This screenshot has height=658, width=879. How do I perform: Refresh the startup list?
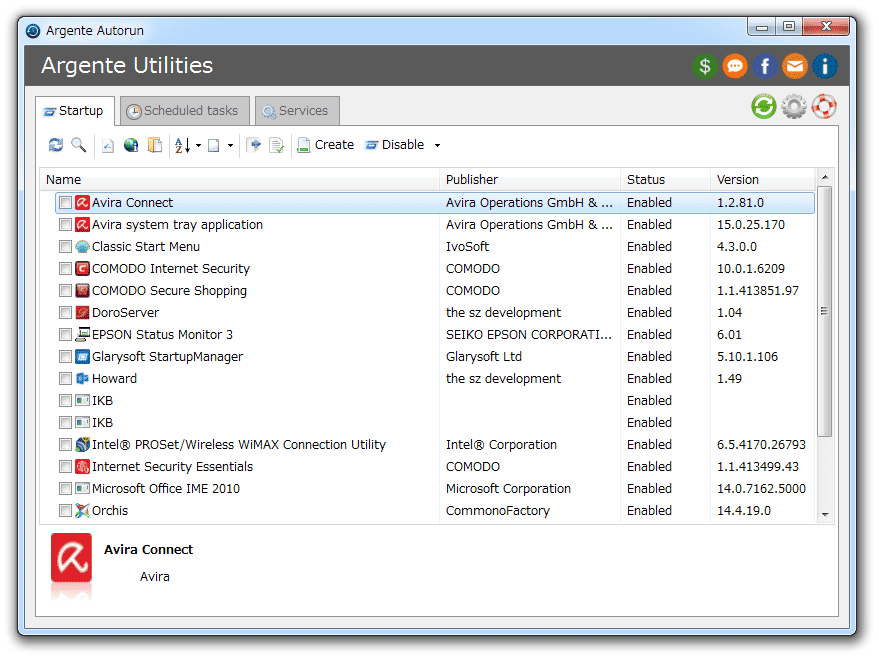coord(55,145)
